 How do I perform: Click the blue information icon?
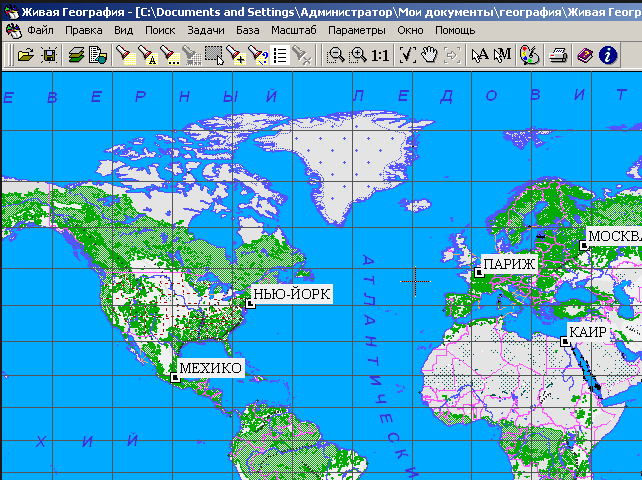click(x=607, y=55)
